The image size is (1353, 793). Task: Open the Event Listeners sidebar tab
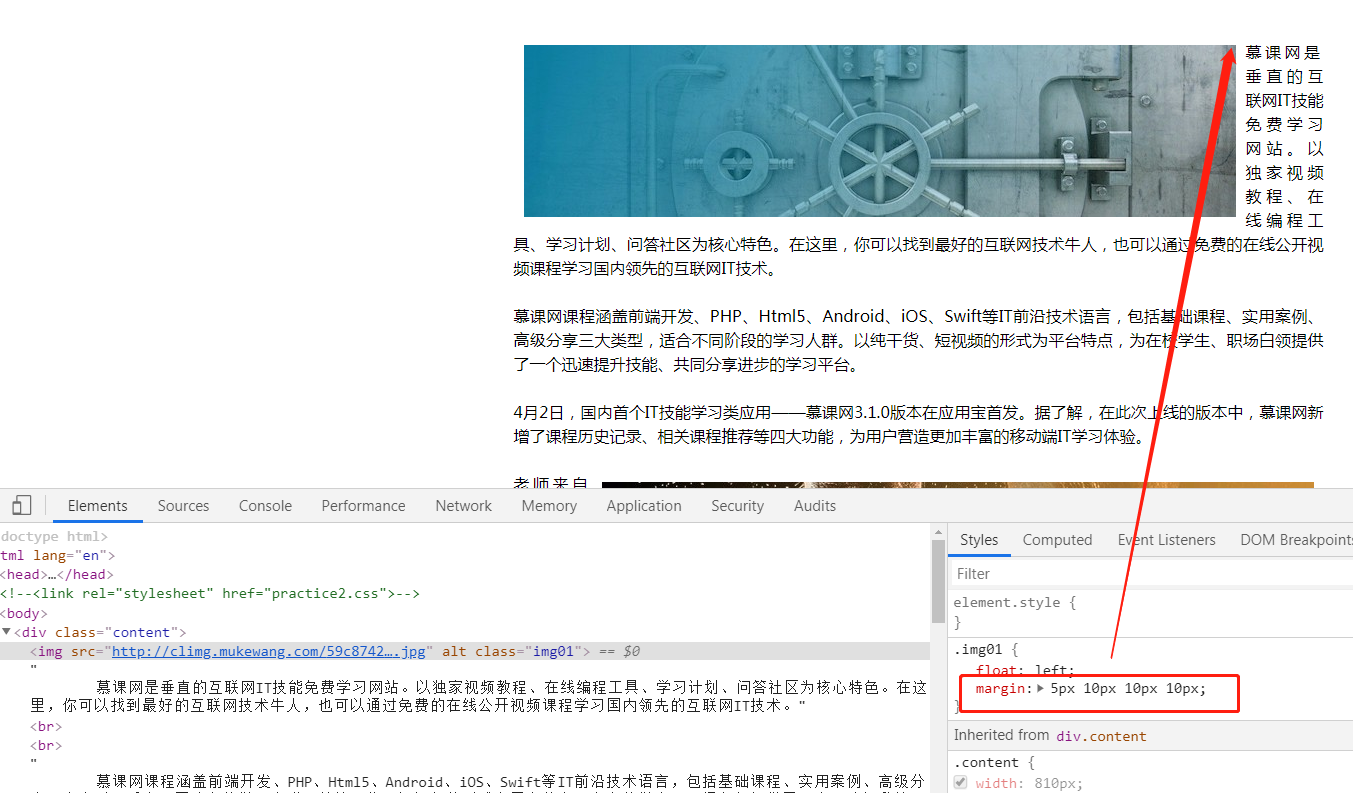(x=1167, y=540)
